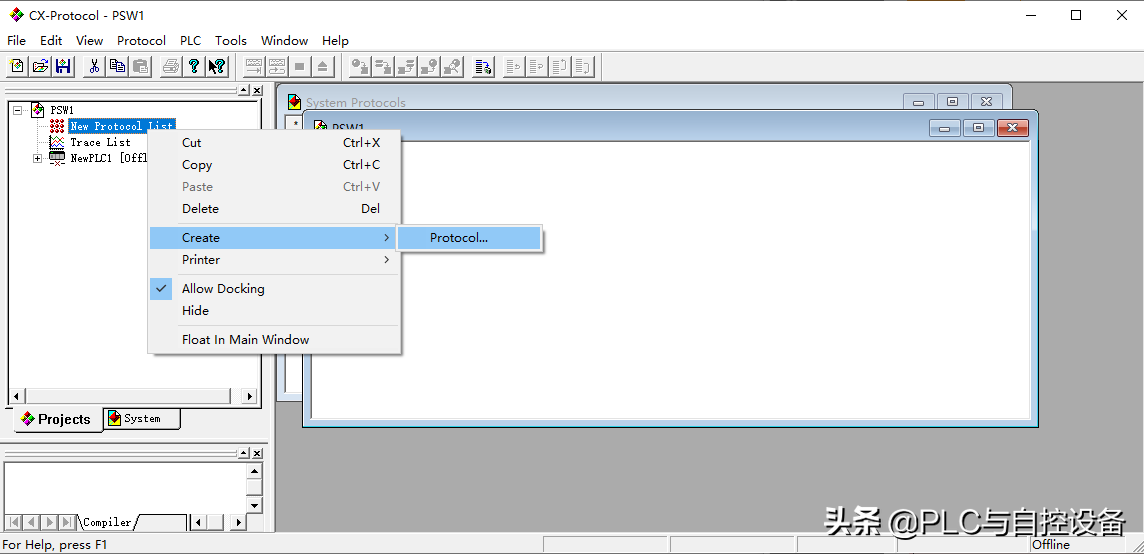
Task: Click the New project toolbar icon
Action: pos(17,66)
